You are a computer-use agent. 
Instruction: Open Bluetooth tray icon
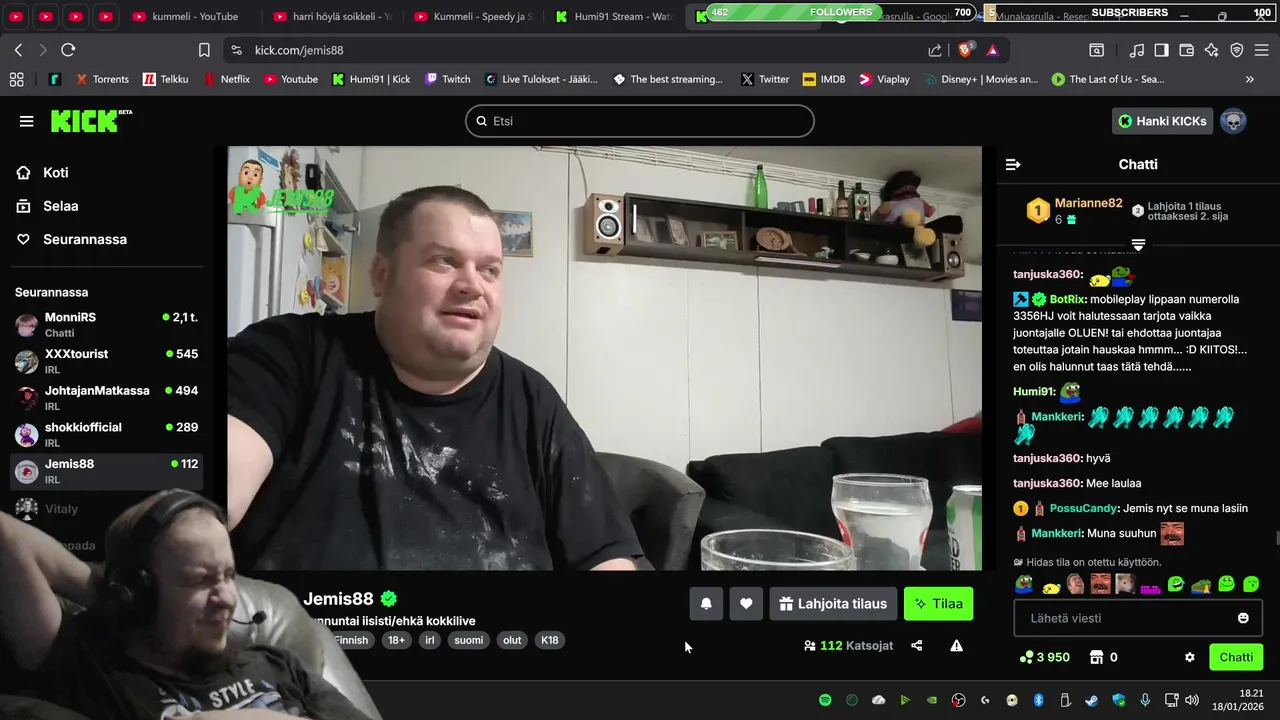click(1038, 700)
